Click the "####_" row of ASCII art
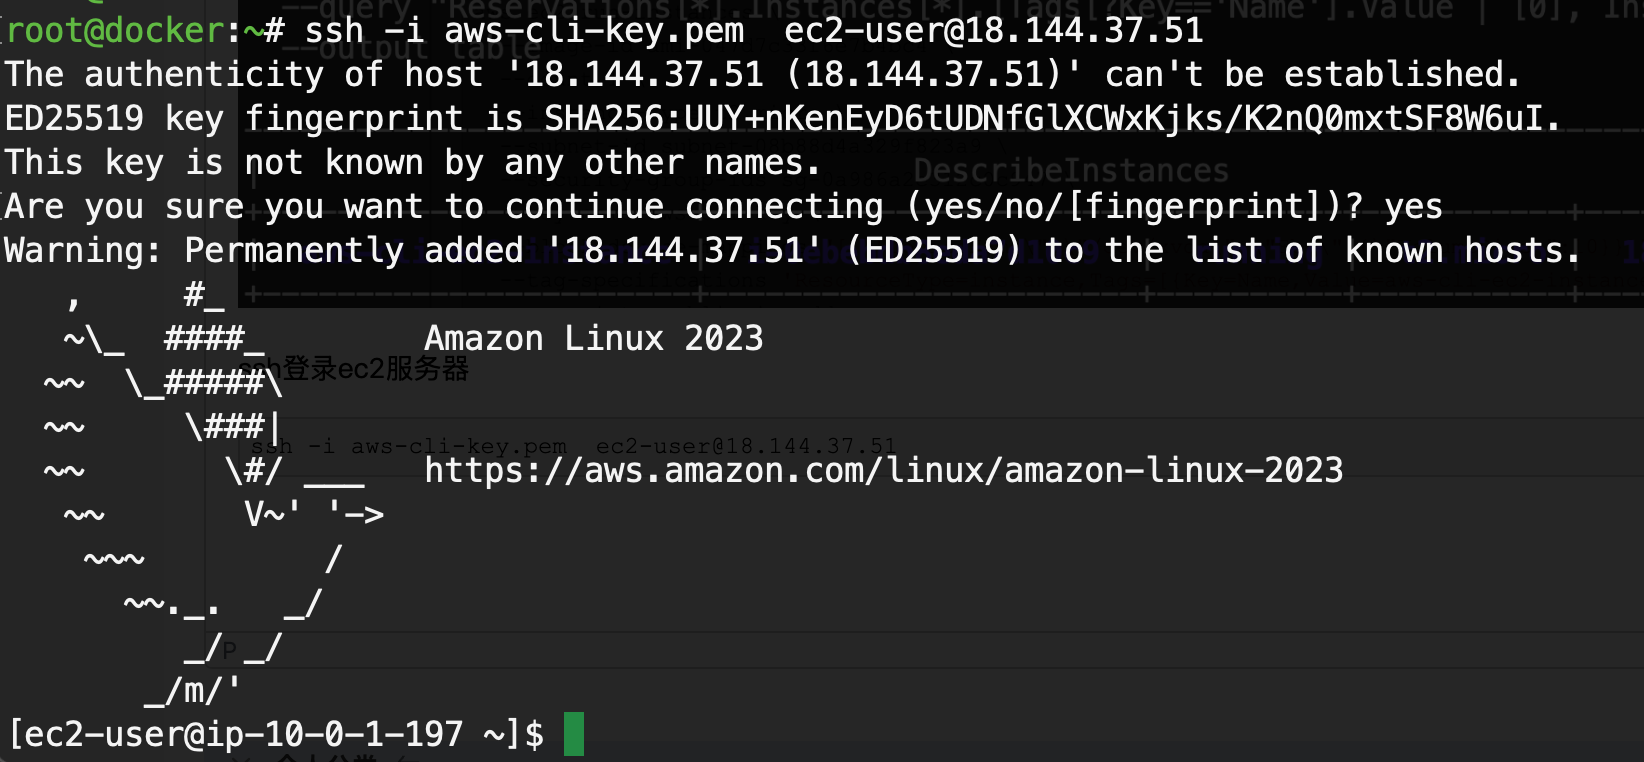 (214, 338)
